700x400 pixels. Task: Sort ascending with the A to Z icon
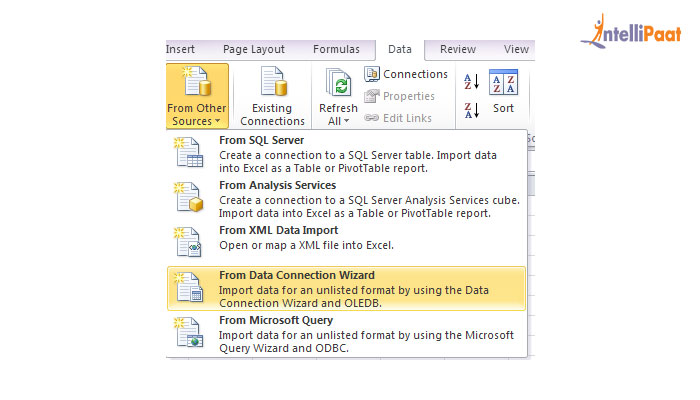pyautogui.click(x=471, y=82)
